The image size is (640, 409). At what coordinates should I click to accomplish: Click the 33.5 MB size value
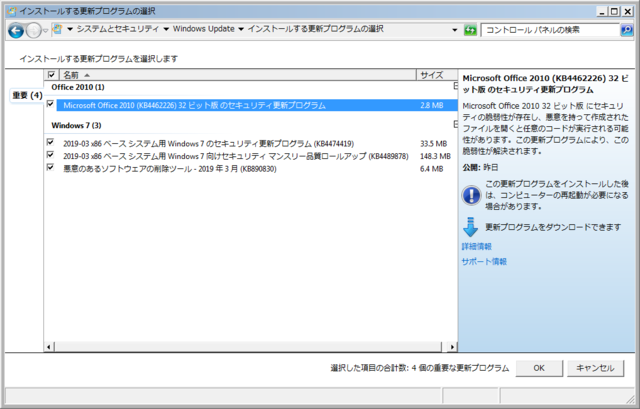click(433, 144)
